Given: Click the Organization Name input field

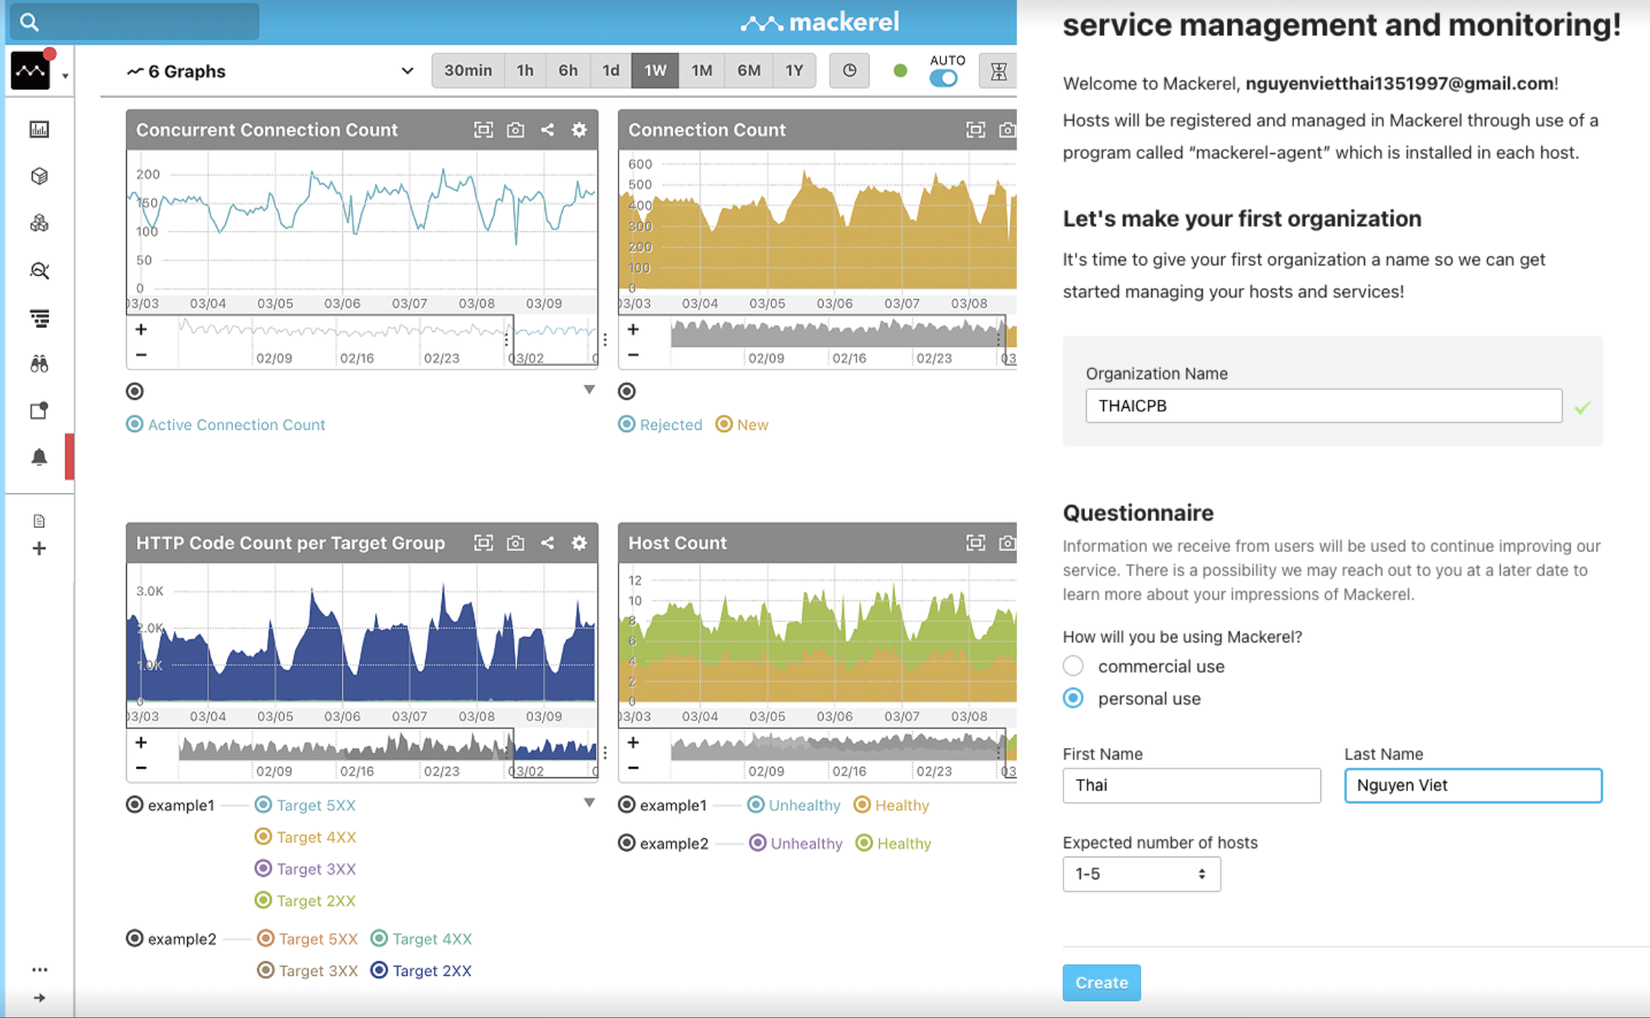Looking at the screenshot, I should pos(1323,406).
